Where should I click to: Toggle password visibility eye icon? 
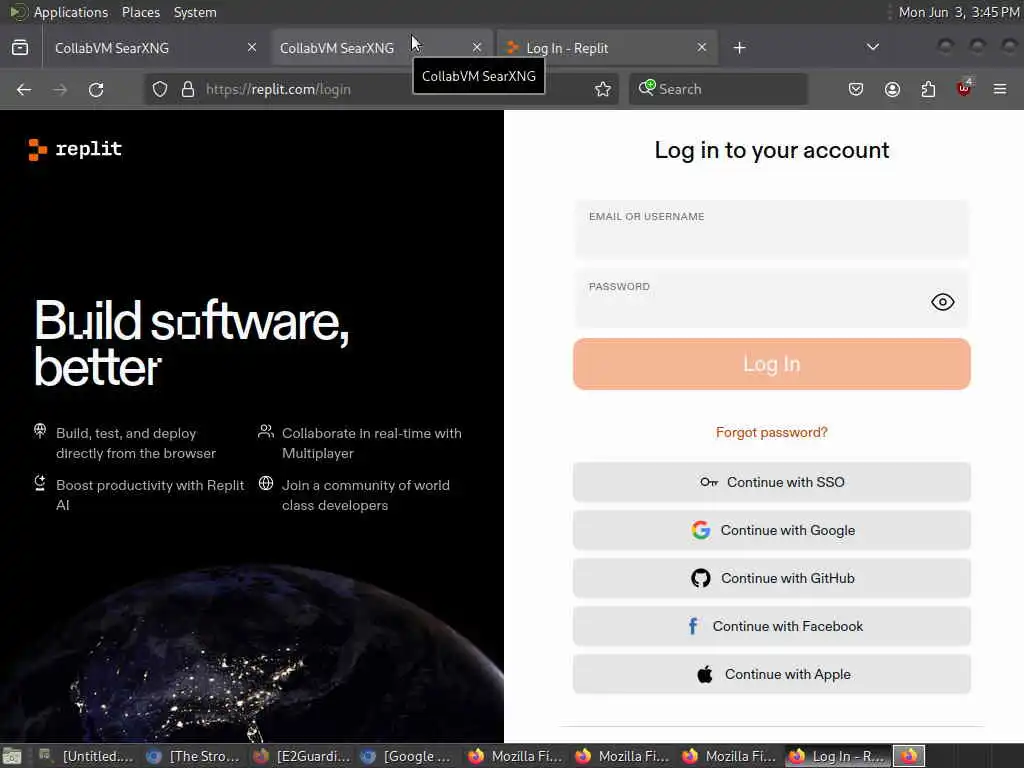pos(942,302)
